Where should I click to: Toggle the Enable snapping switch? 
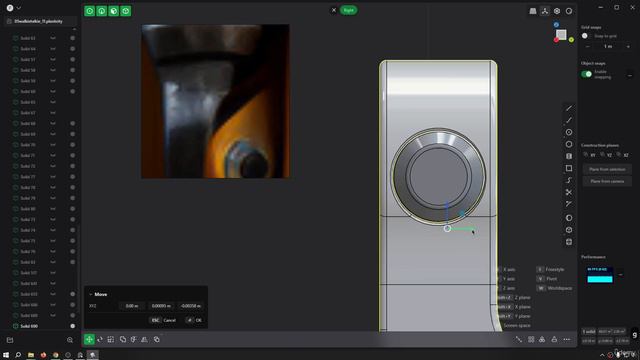[587, 74]
